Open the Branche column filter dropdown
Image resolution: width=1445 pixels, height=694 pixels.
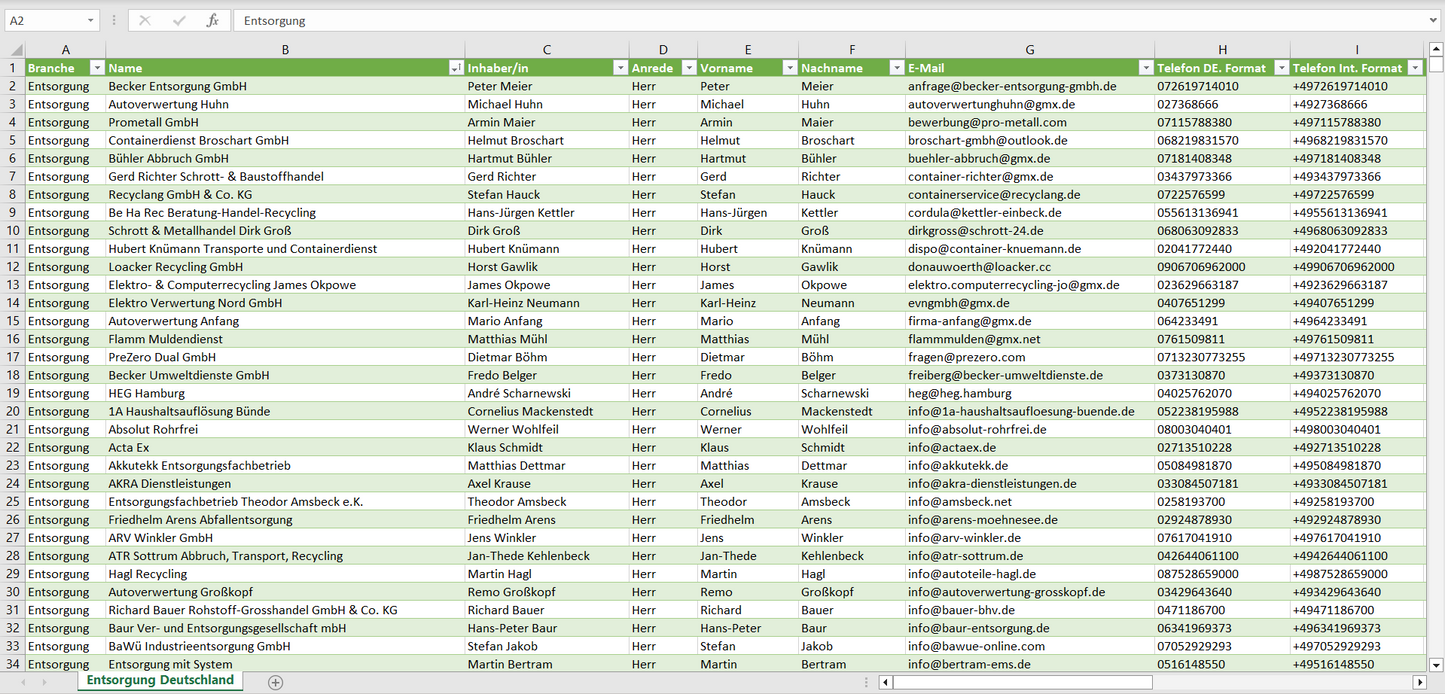(x=97, y=68)
